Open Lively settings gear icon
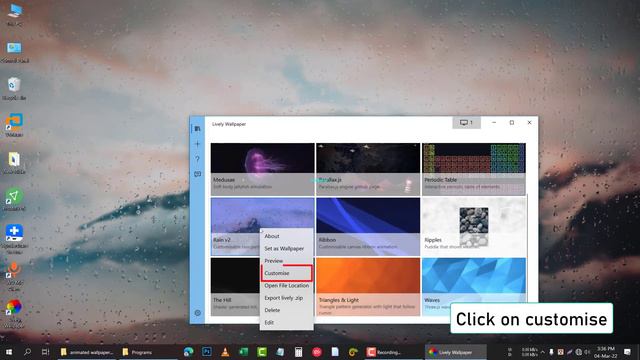The image size is (640, 360). [198, 313]
